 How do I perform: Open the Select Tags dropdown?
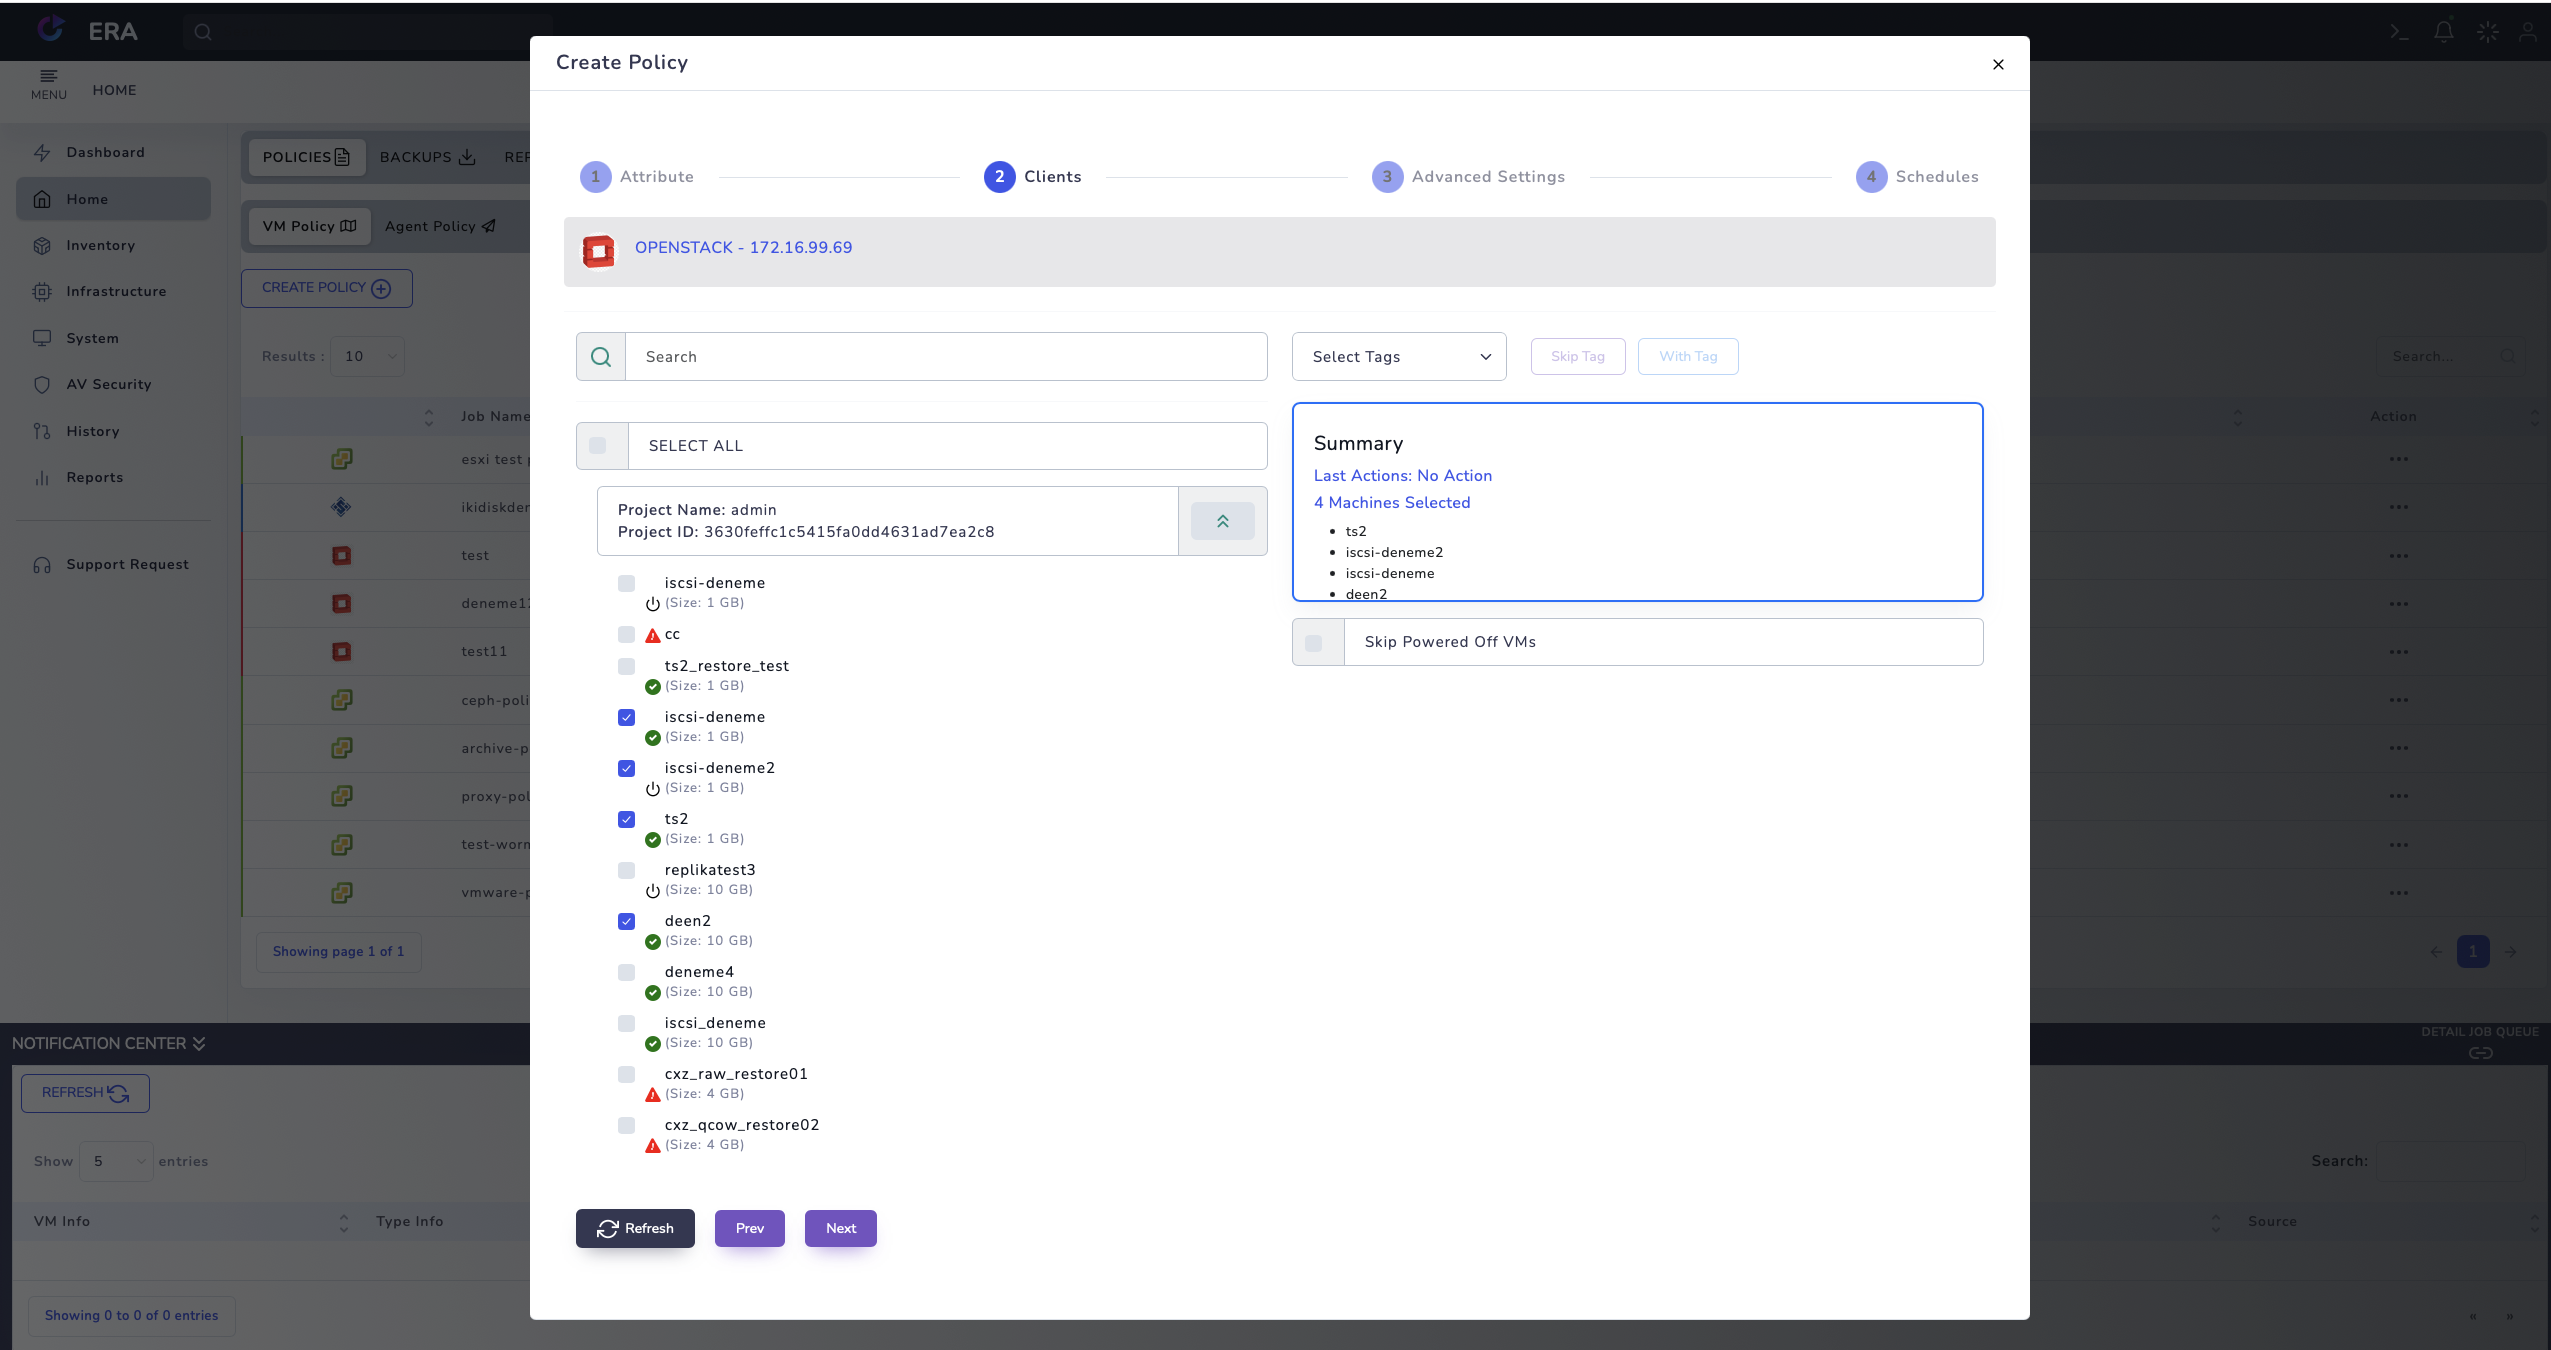tap(1397, 356)
